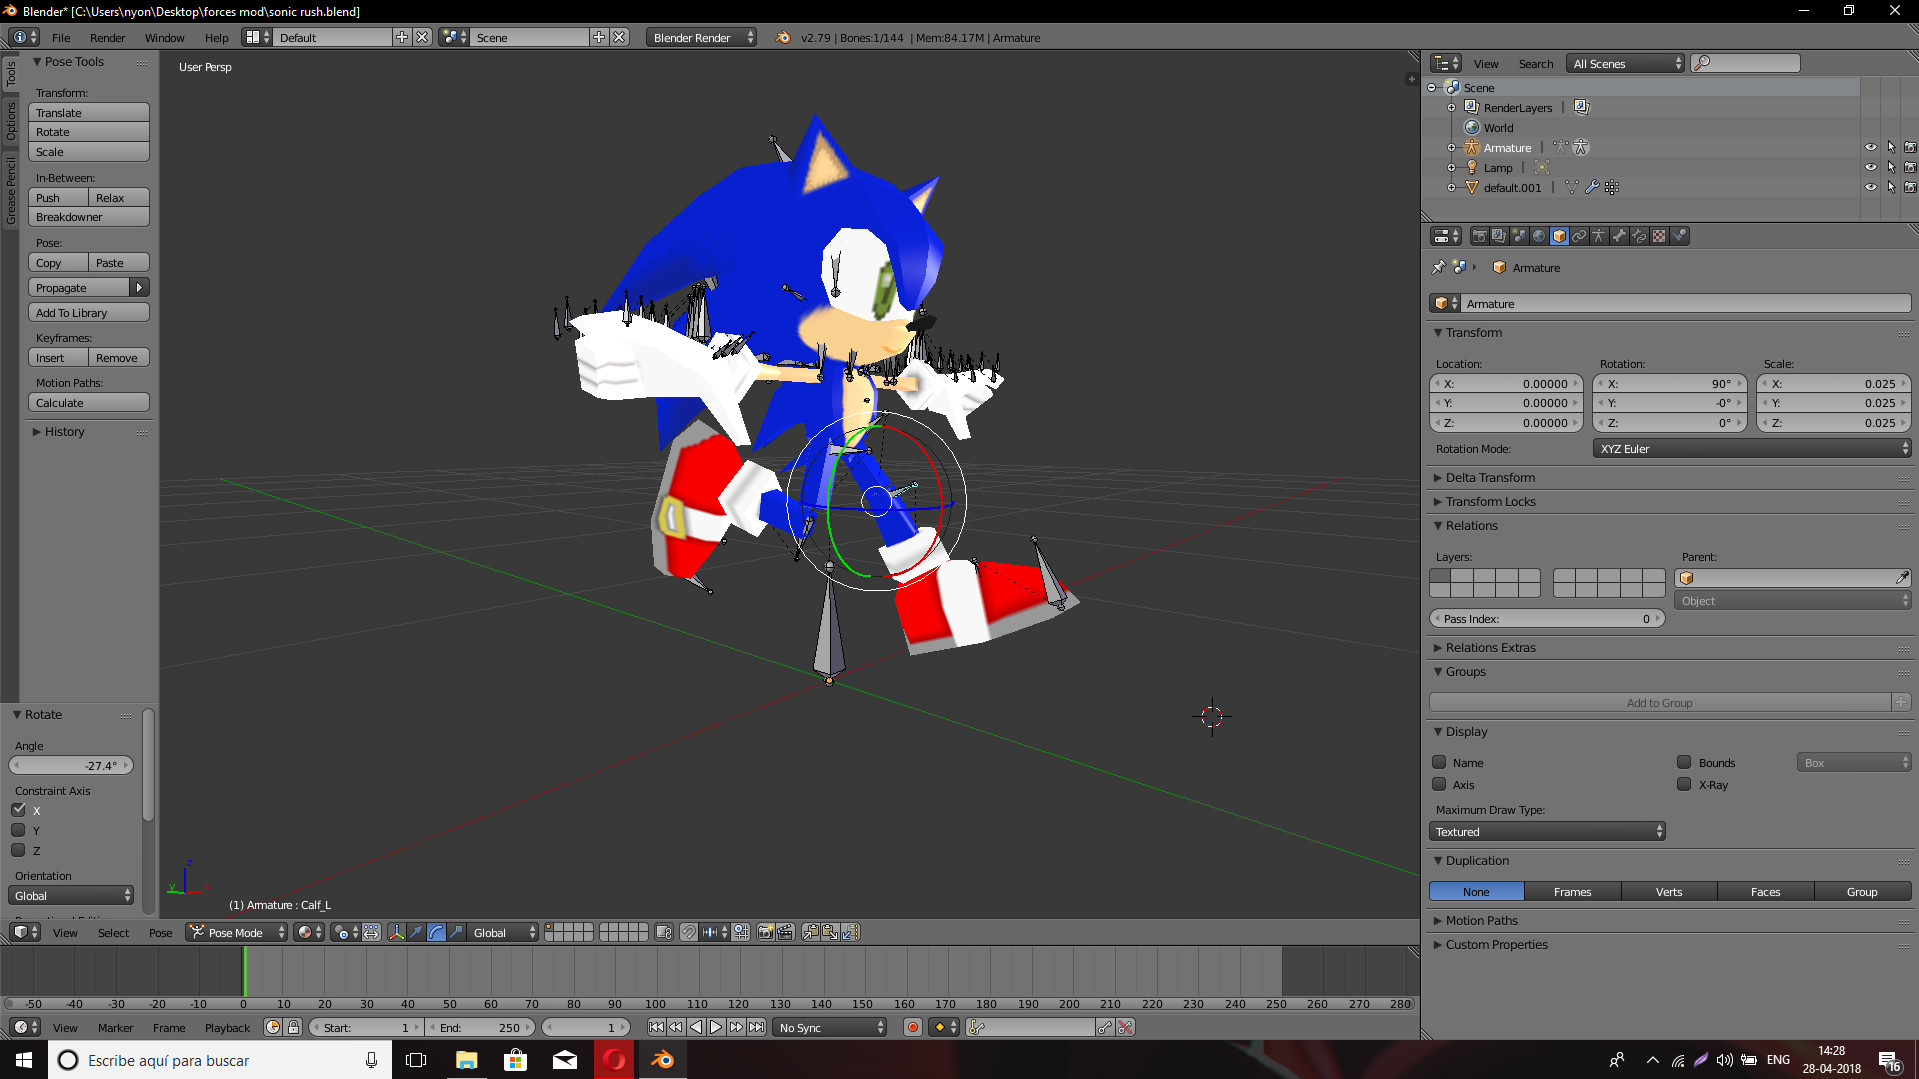This screenshot has width=1919, height=1079.
Task: Open the Physics properties tab
Action: tap(1679, 236)
